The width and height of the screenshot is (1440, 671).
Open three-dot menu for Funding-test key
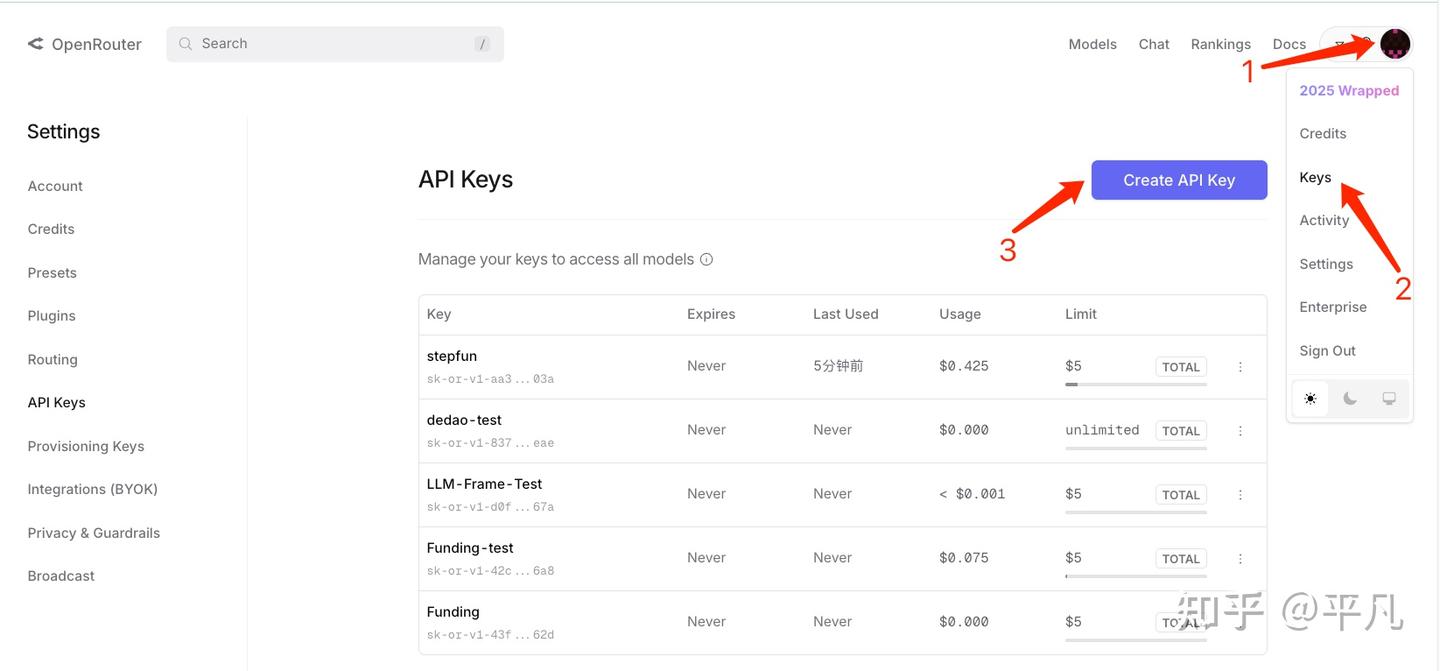pyautogui.click(x=1240, y=559)
